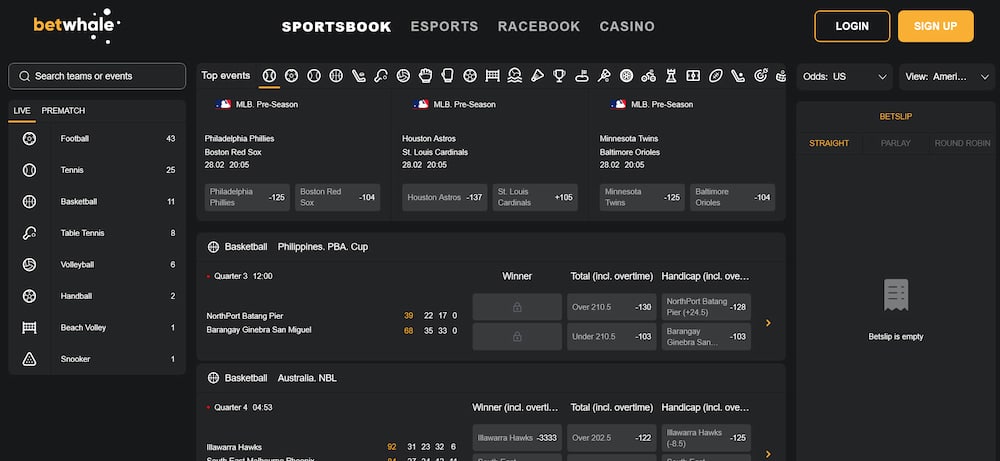Bet on Baltimore Orioles at -104
Viewport: 1000px width, 461px height.
coord(733,197)
